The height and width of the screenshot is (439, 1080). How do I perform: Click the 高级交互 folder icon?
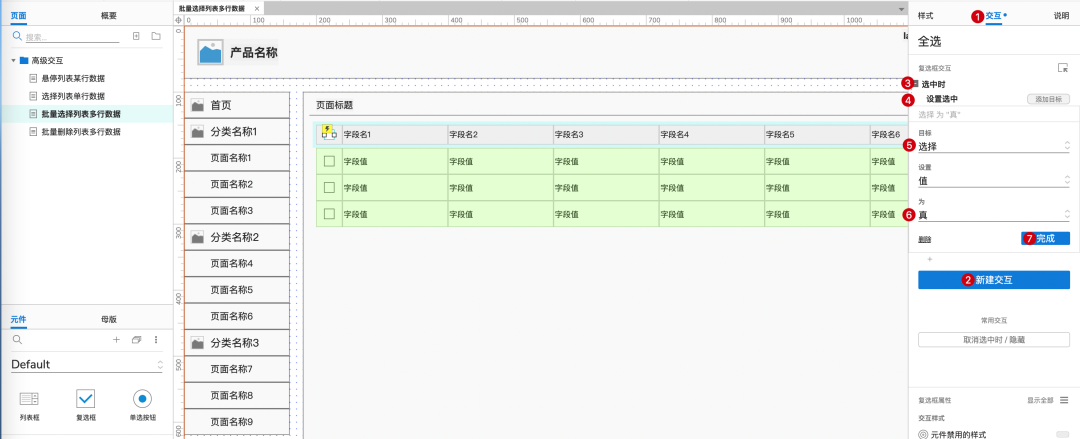(23, 61)
